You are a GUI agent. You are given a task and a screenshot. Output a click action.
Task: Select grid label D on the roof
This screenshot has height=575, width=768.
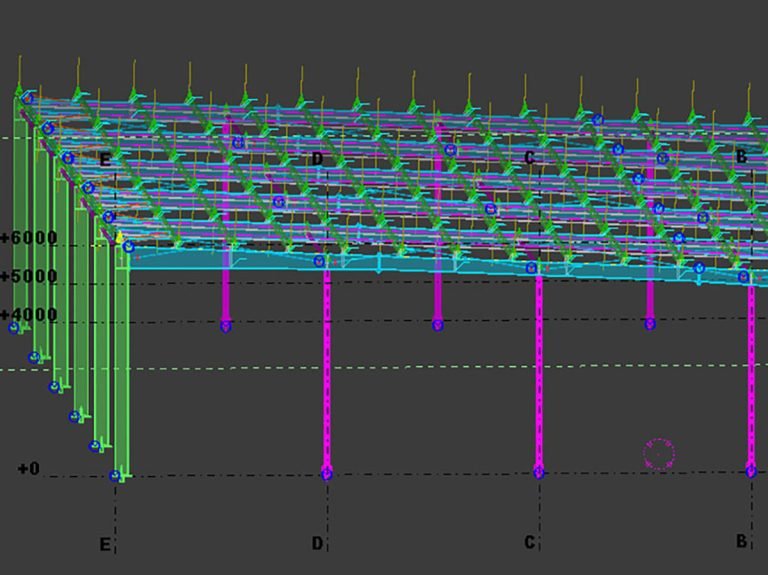click(317, 159)
